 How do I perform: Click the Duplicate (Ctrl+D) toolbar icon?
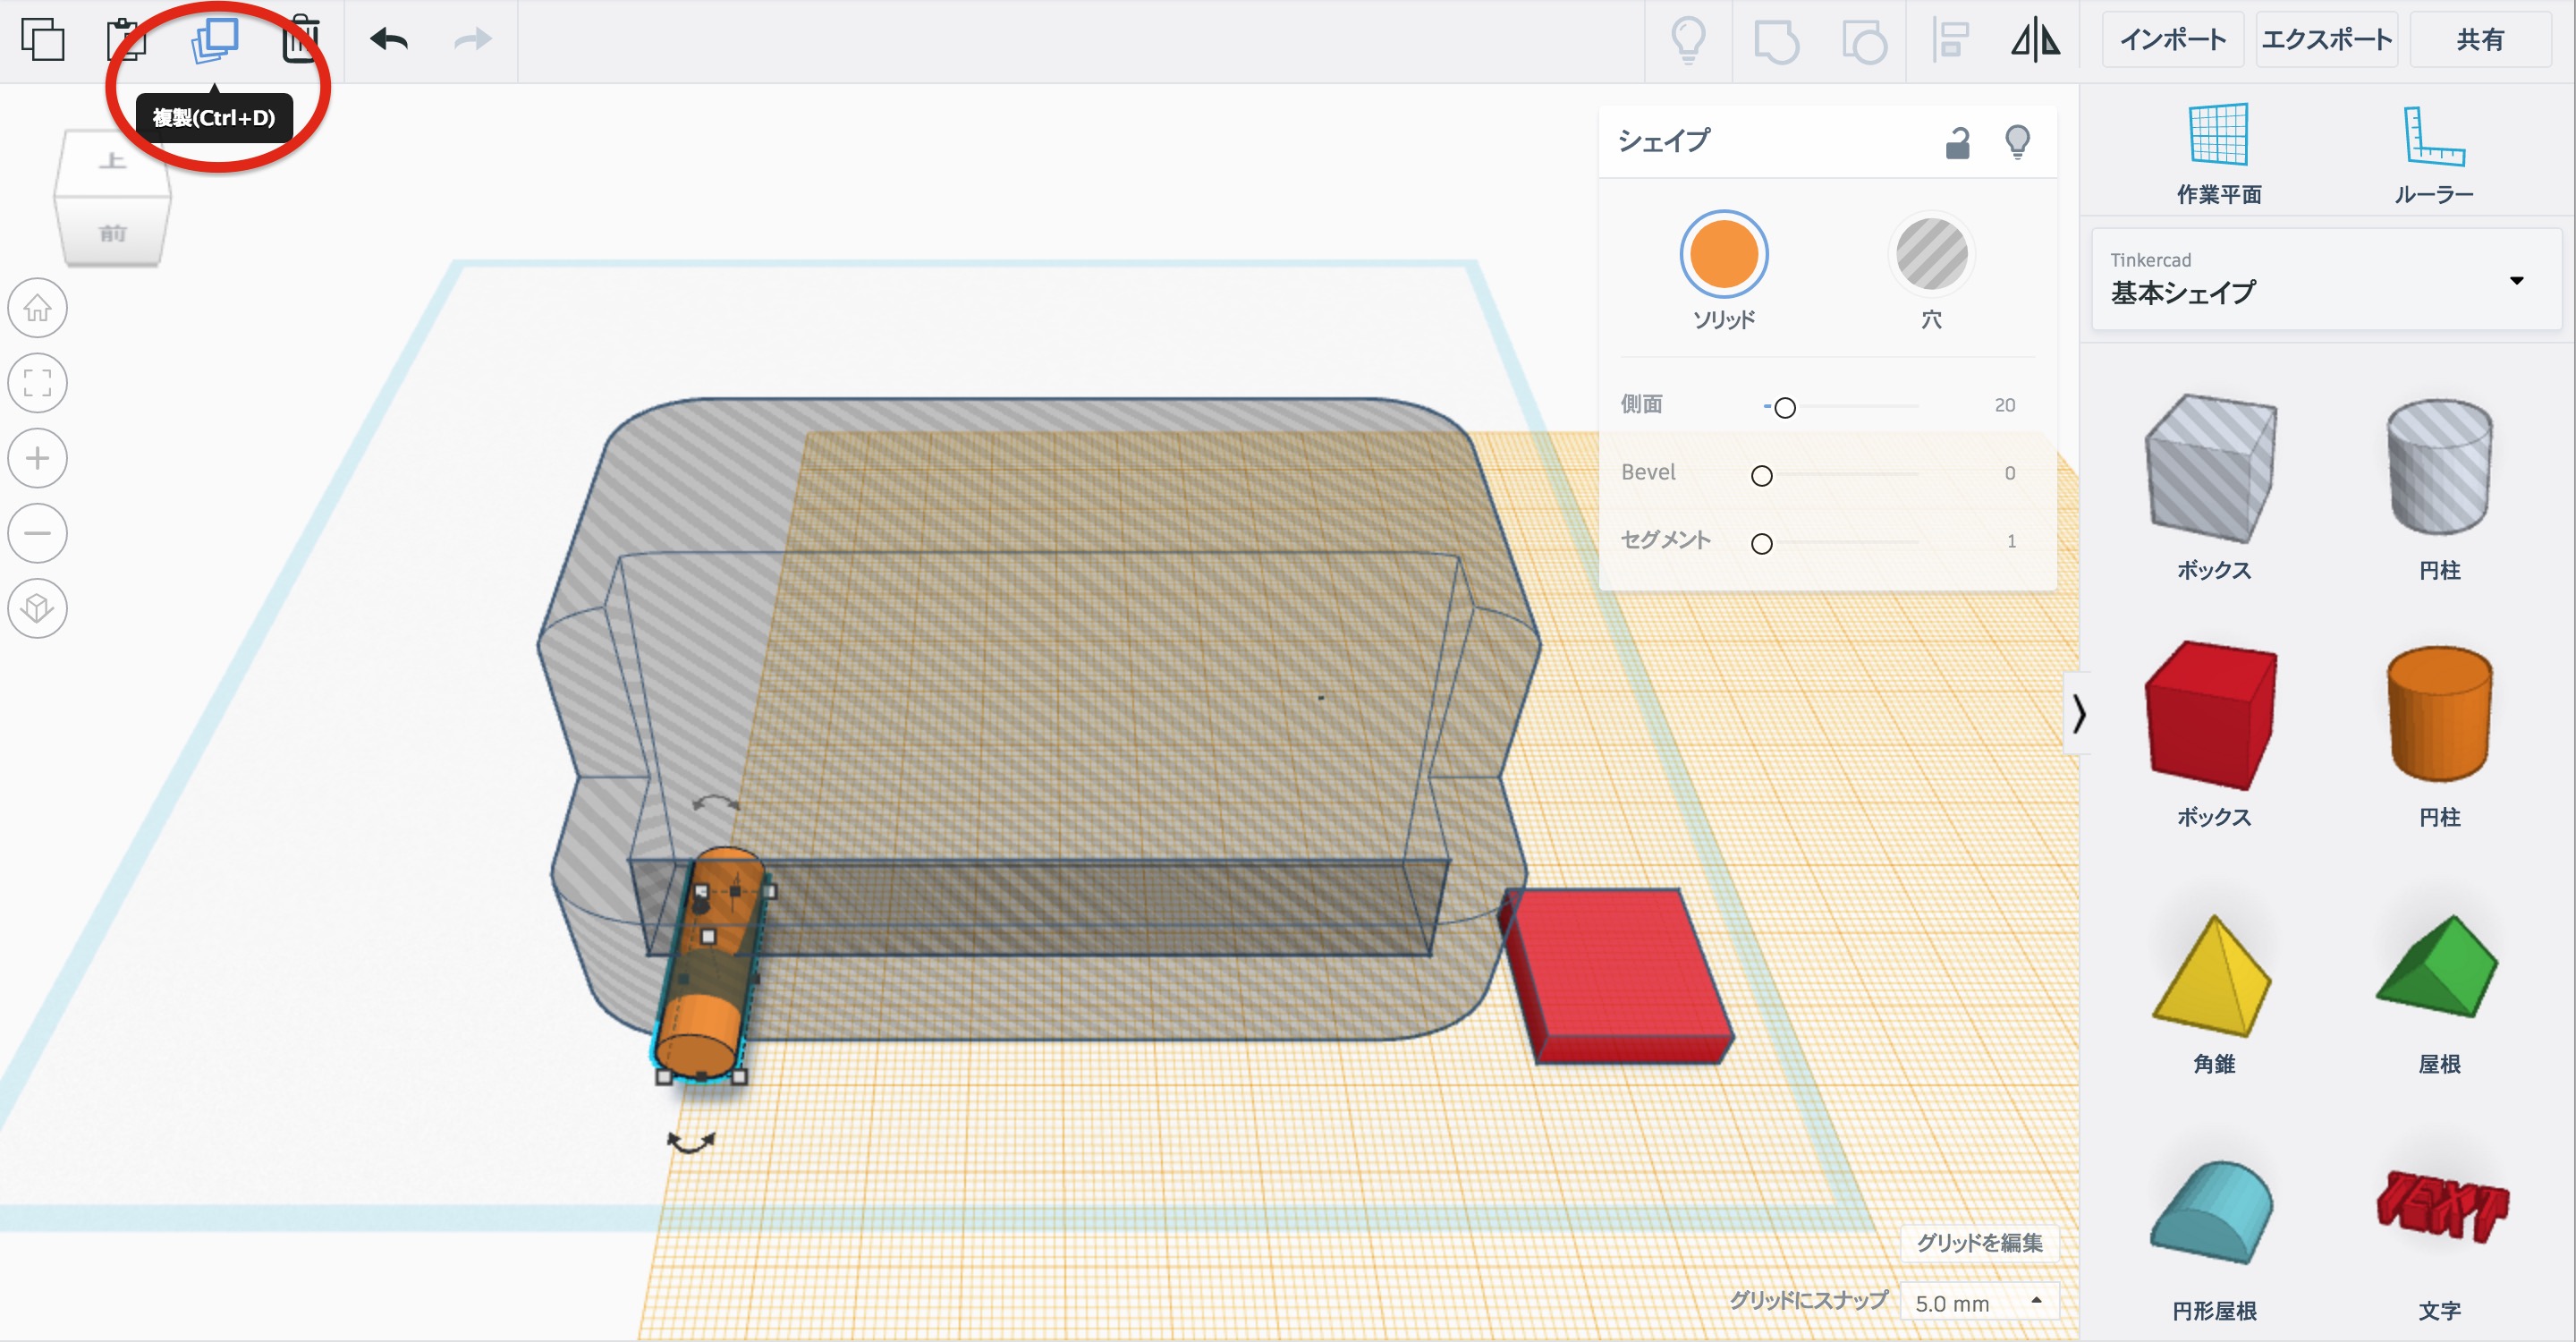click(x=215, y=40)
